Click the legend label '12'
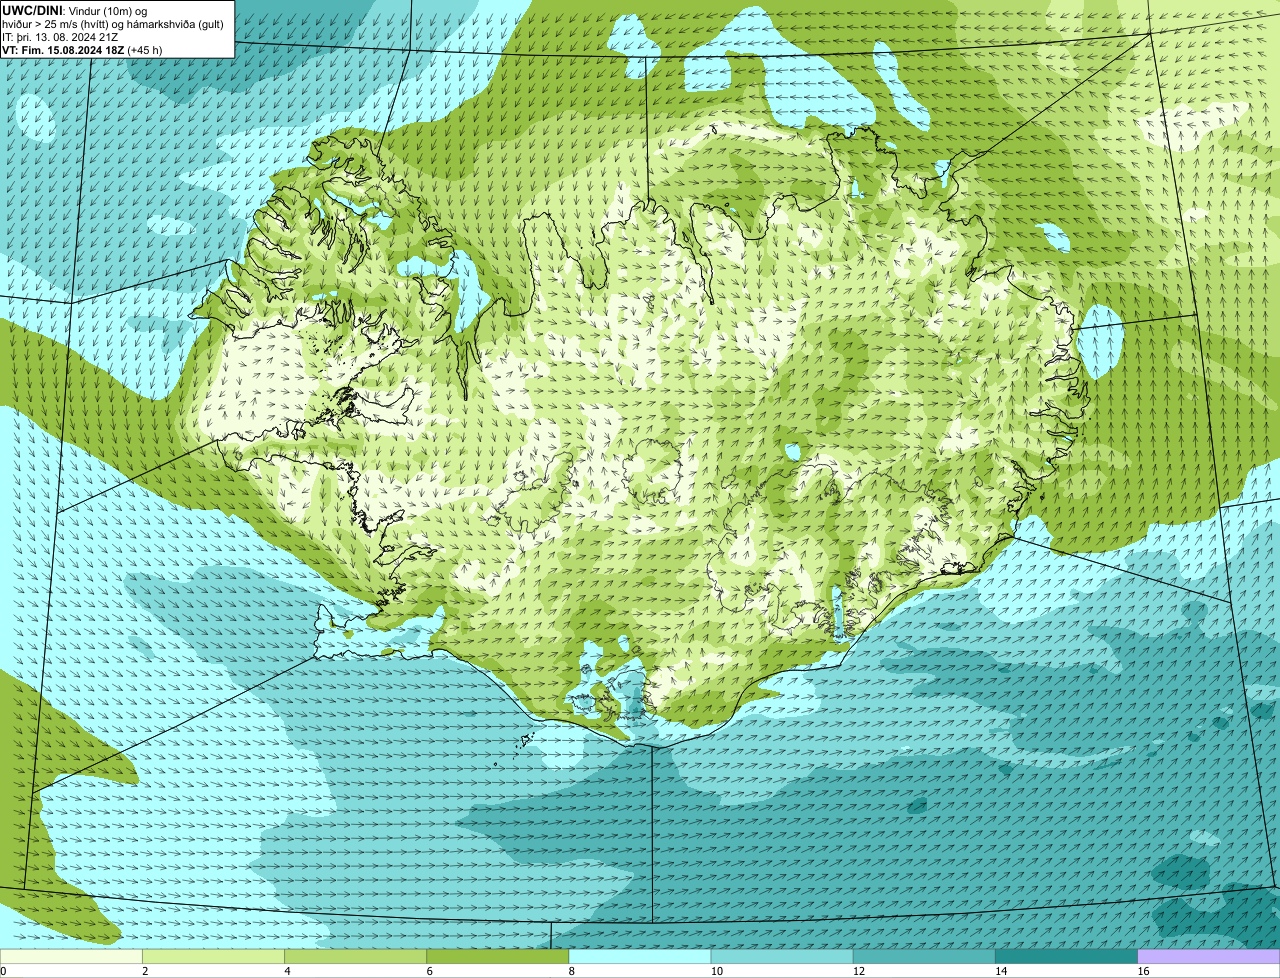 859,971
